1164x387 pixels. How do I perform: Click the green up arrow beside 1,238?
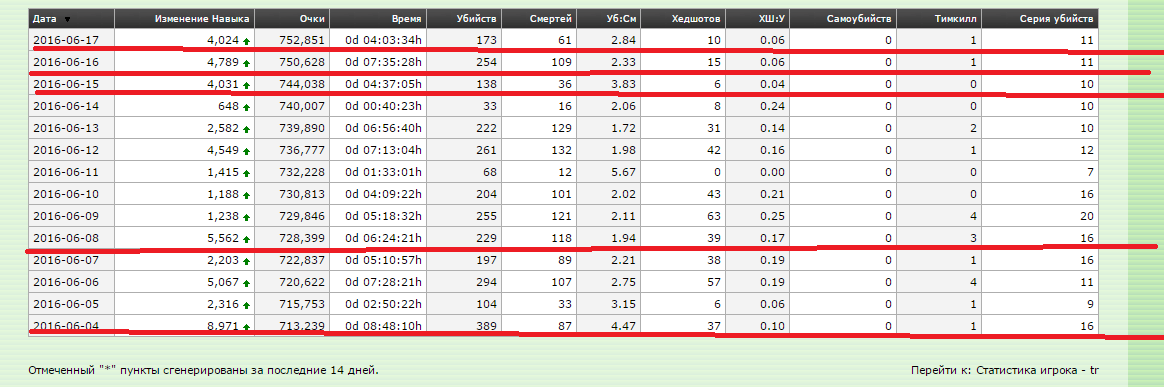[x=246, y=217]
